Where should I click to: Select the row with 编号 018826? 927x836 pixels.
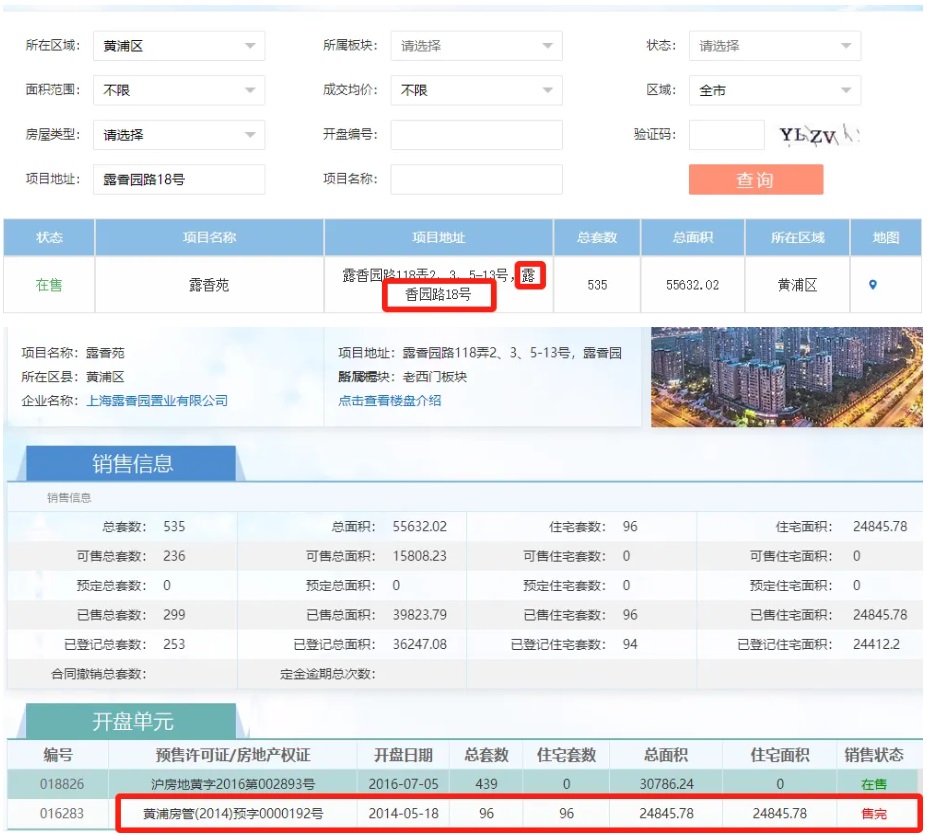[x=462, y=784]
